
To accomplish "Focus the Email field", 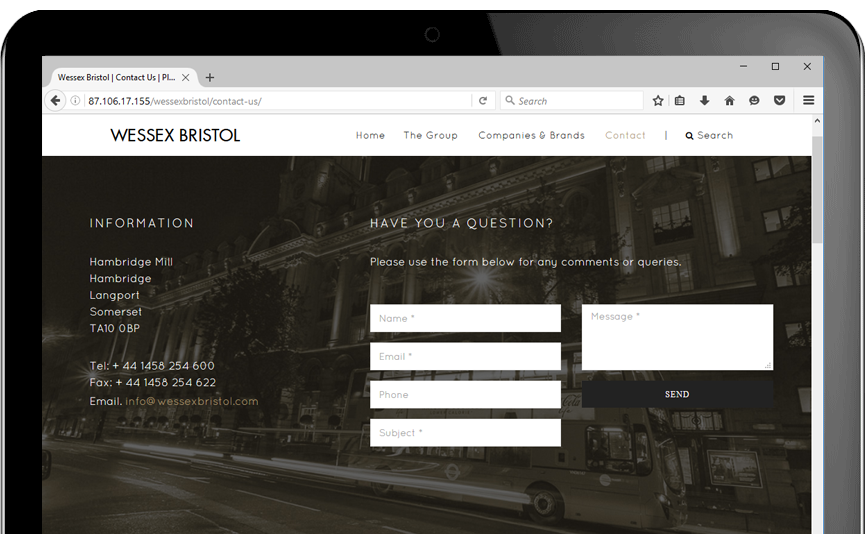I will click(466, 356).
